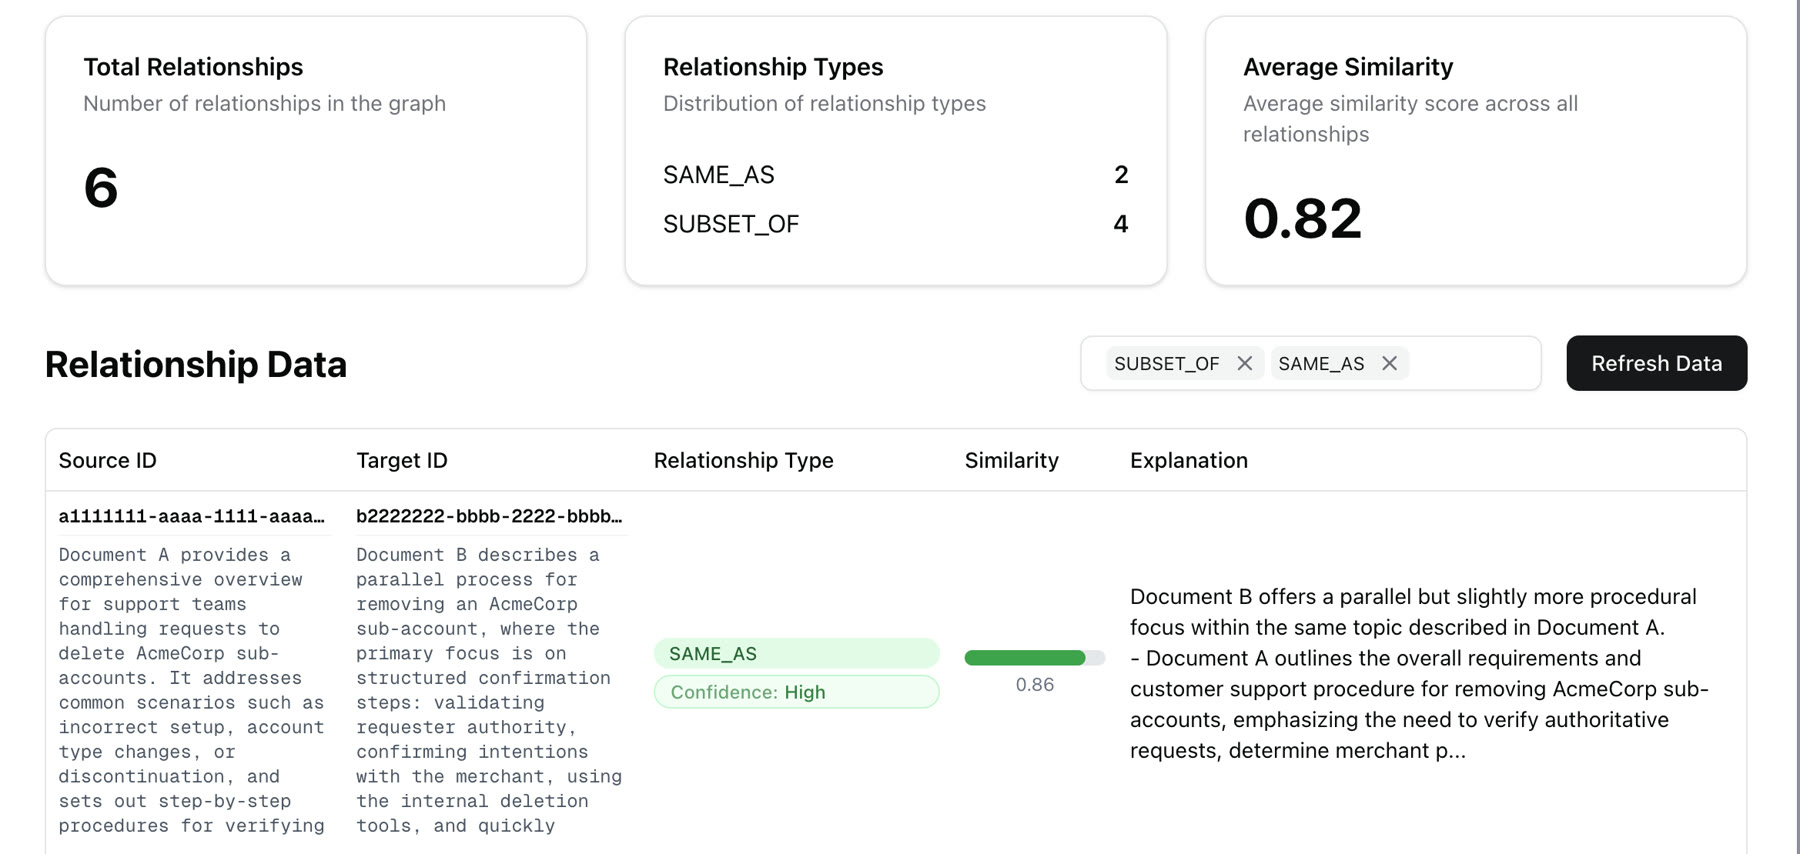This screenshot has width=1800, height=854.
Task: Click the 0.86 similarity progress bar
Action: [x=1034, y=657]
